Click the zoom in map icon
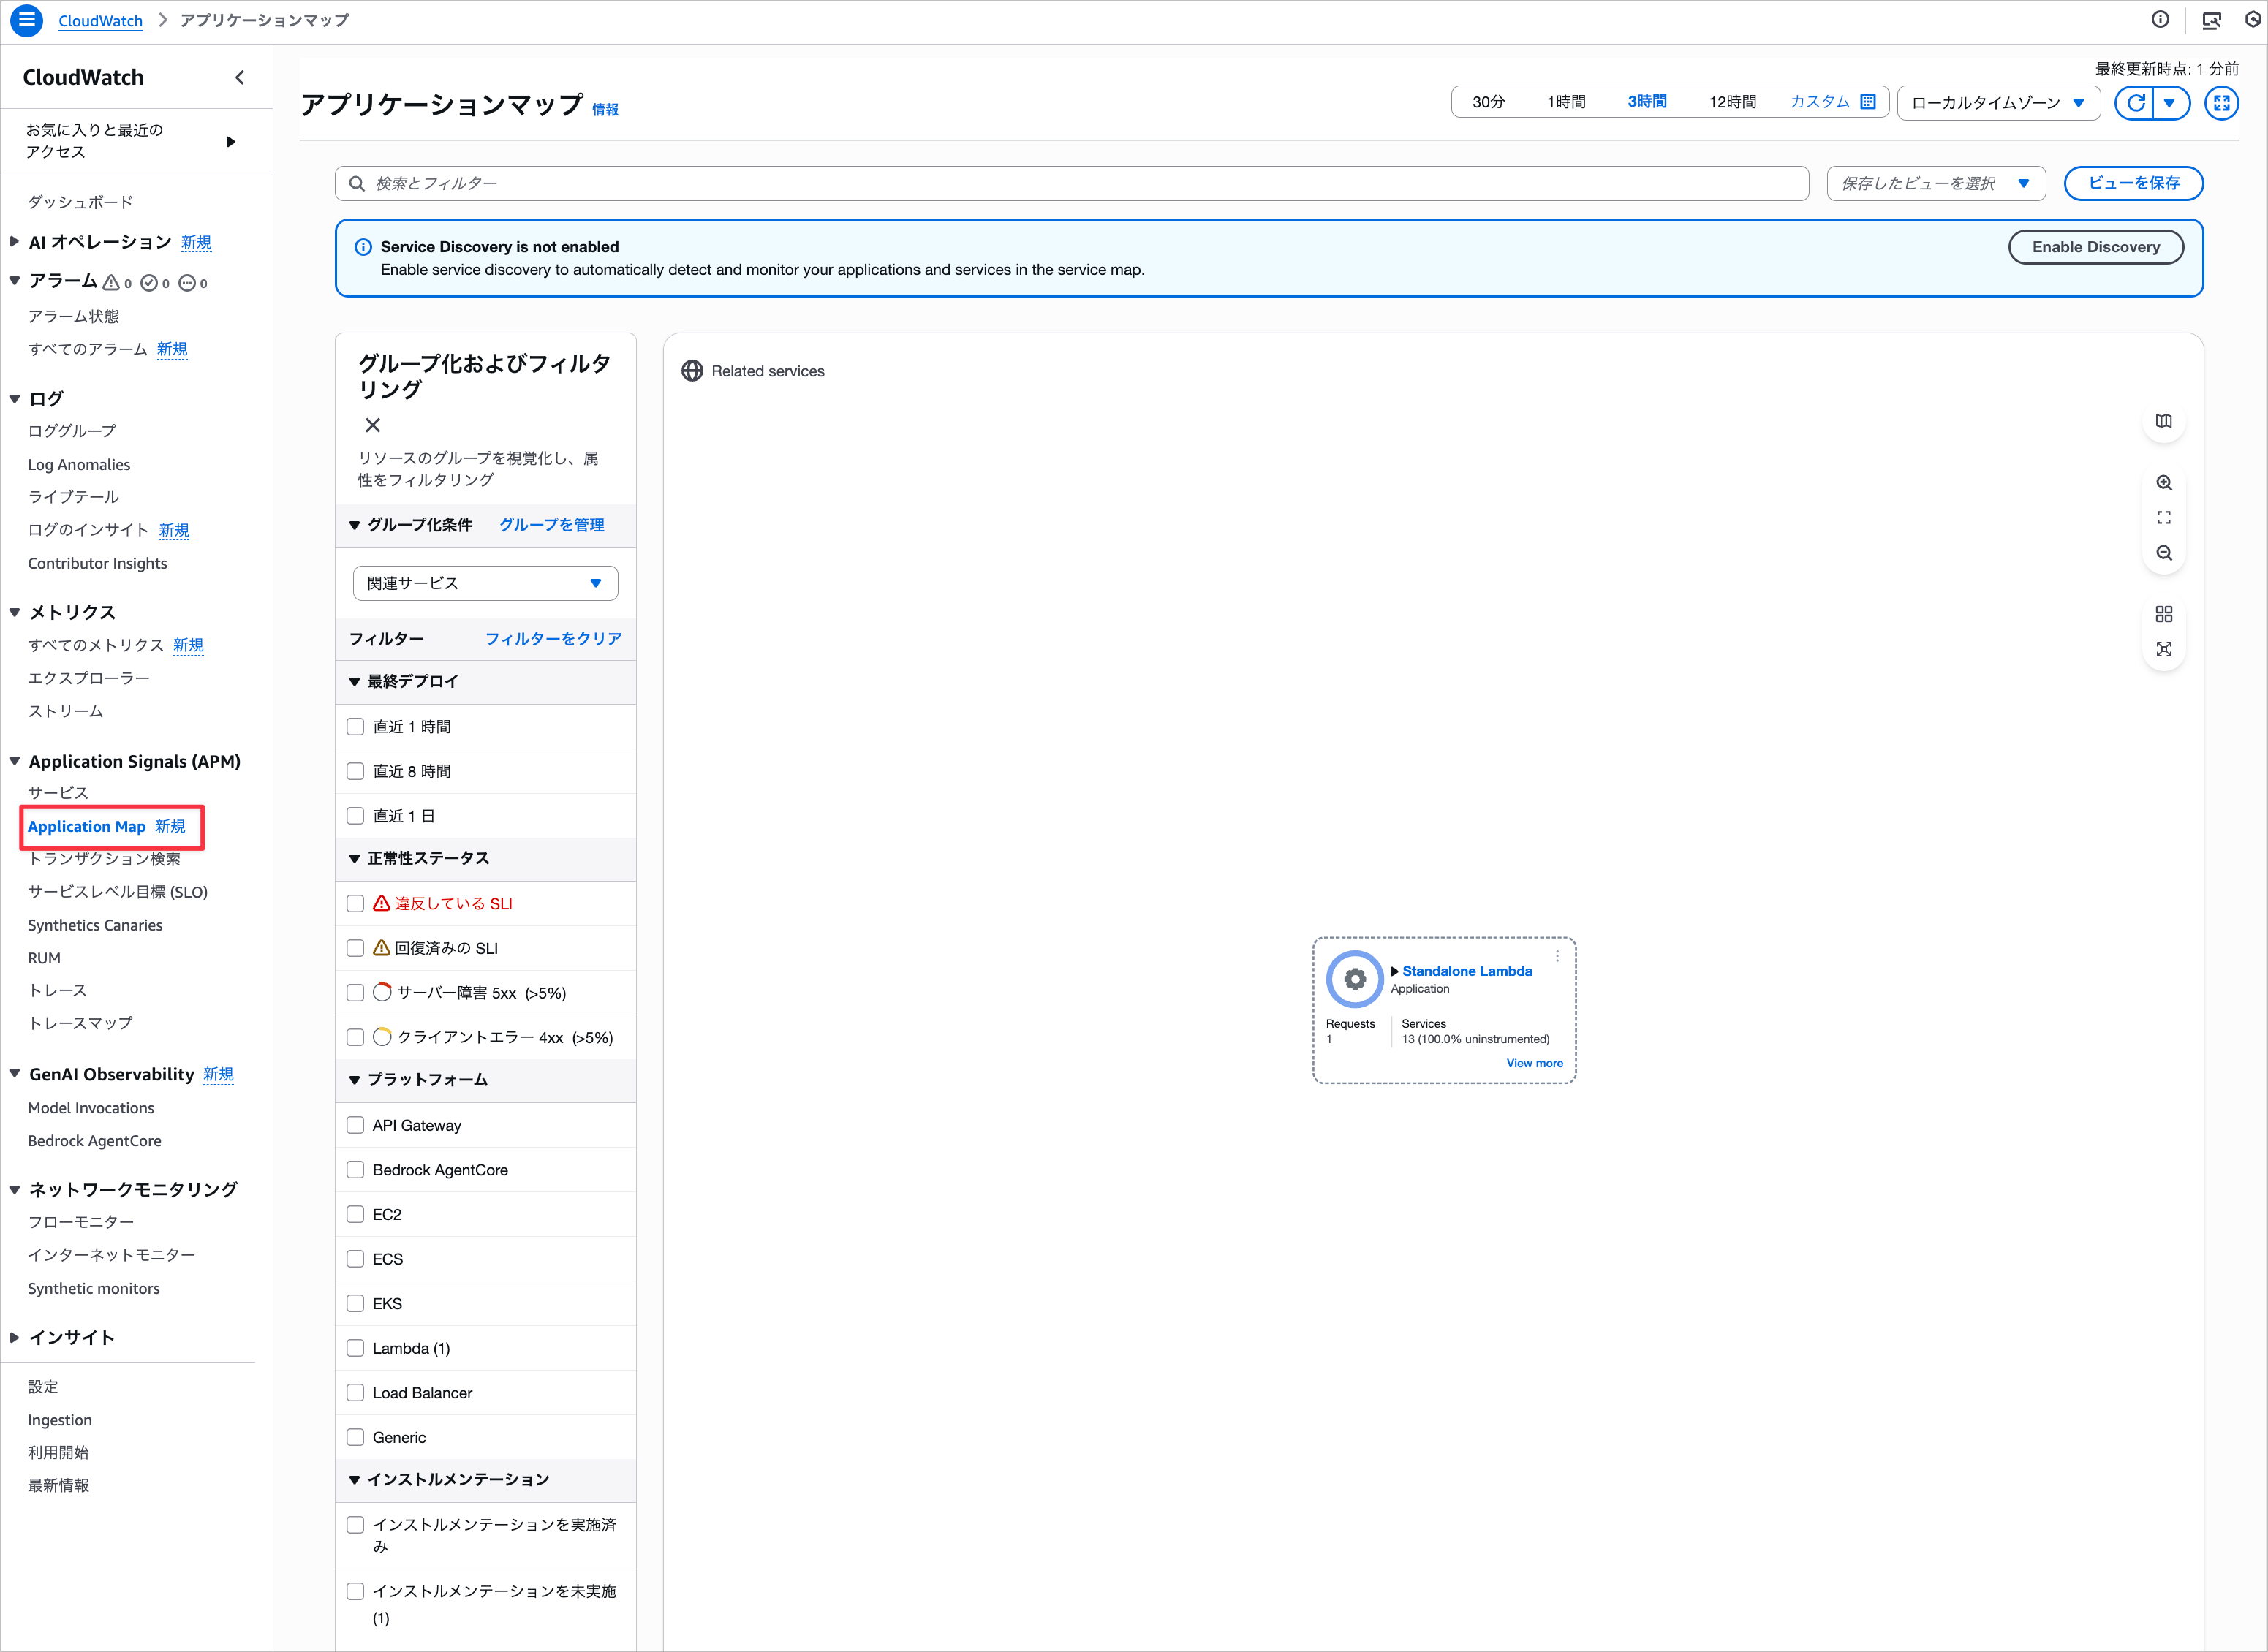Image resolution: width=2268 pixels, height=1652 pixels. [x=2163, y=483]
